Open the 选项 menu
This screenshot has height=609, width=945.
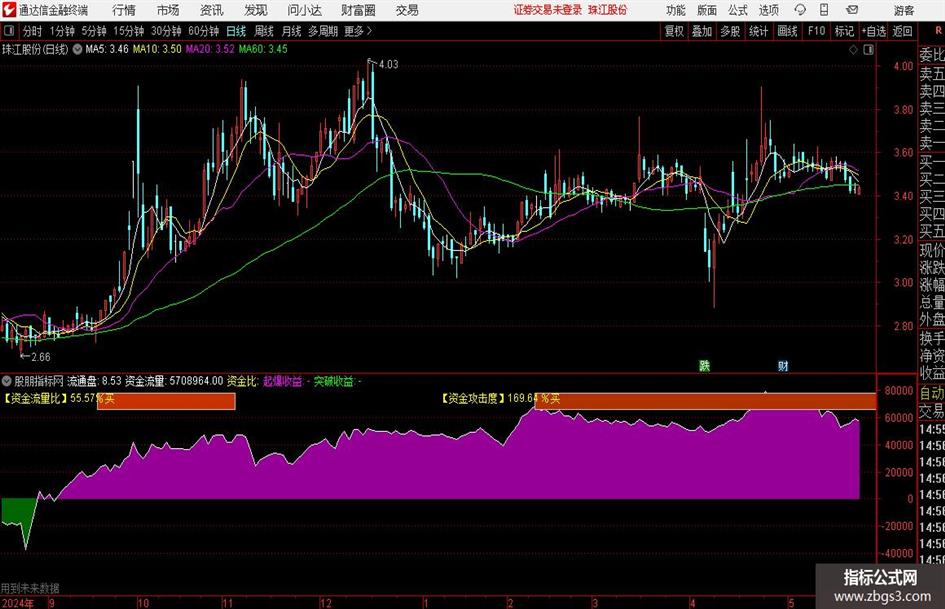768,10
